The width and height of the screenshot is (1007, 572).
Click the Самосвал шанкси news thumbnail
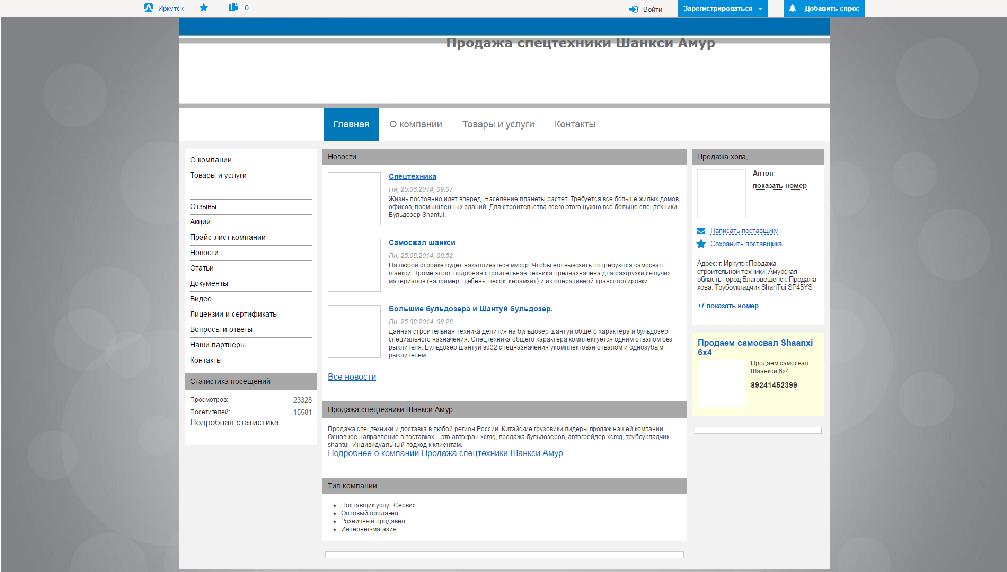tap(354, 264)
